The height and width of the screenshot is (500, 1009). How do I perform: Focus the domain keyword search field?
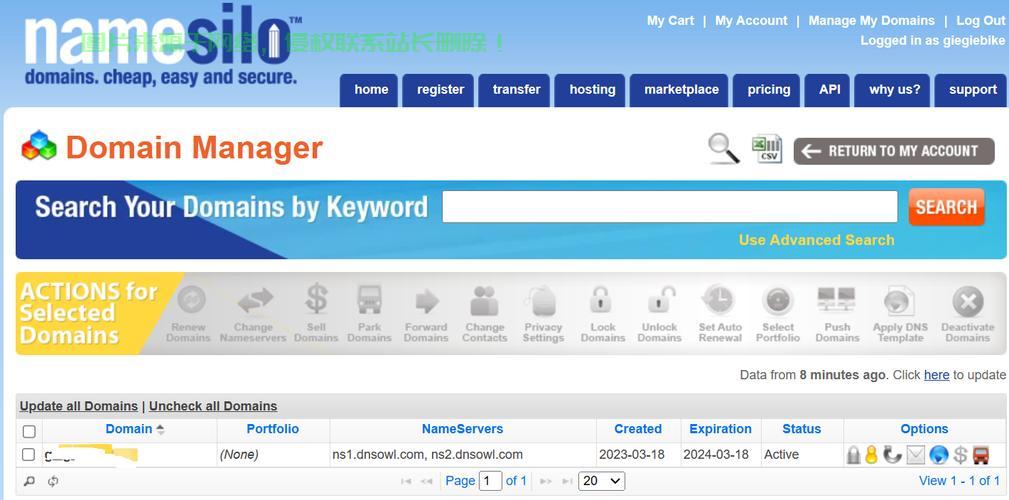coord(669,207)
